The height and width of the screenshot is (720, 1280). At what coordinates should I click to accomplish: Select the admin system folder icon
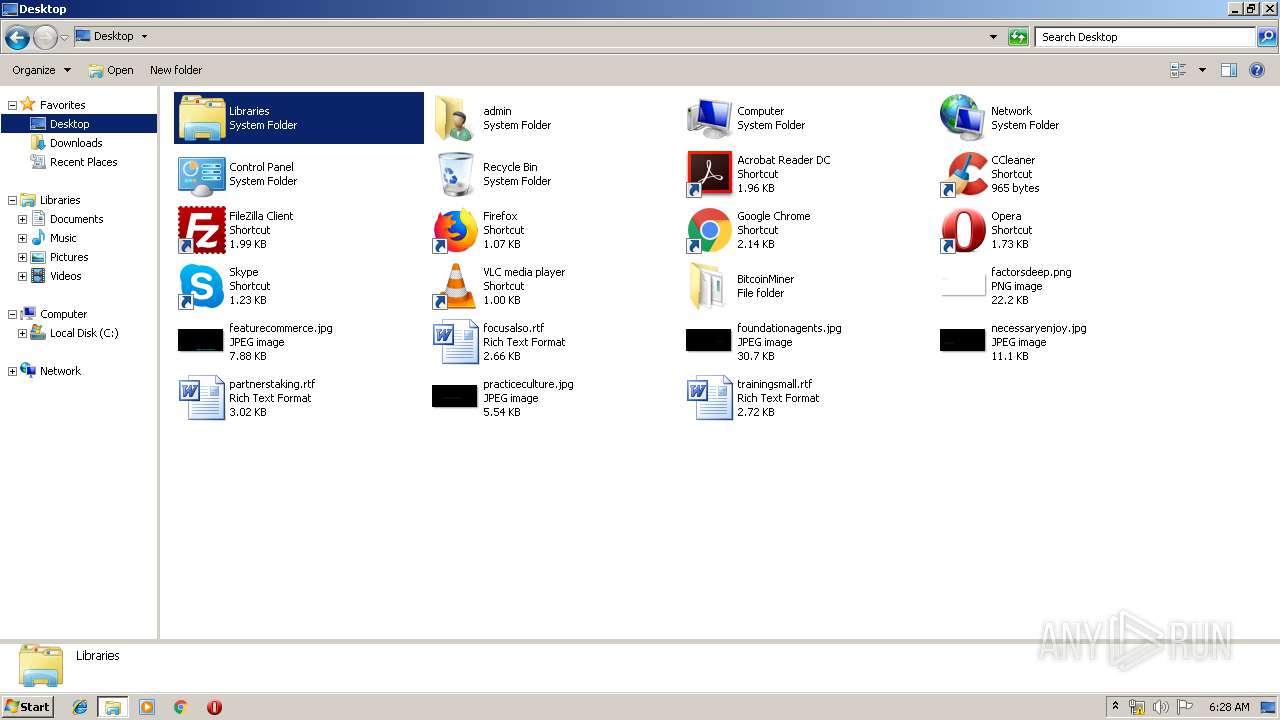[455, 118]
